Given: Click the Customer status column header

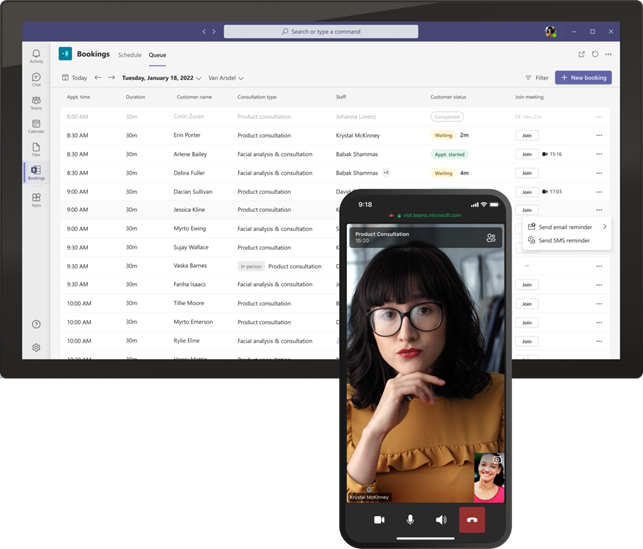Looking at the screenshot, I should [x=448, y=97].
